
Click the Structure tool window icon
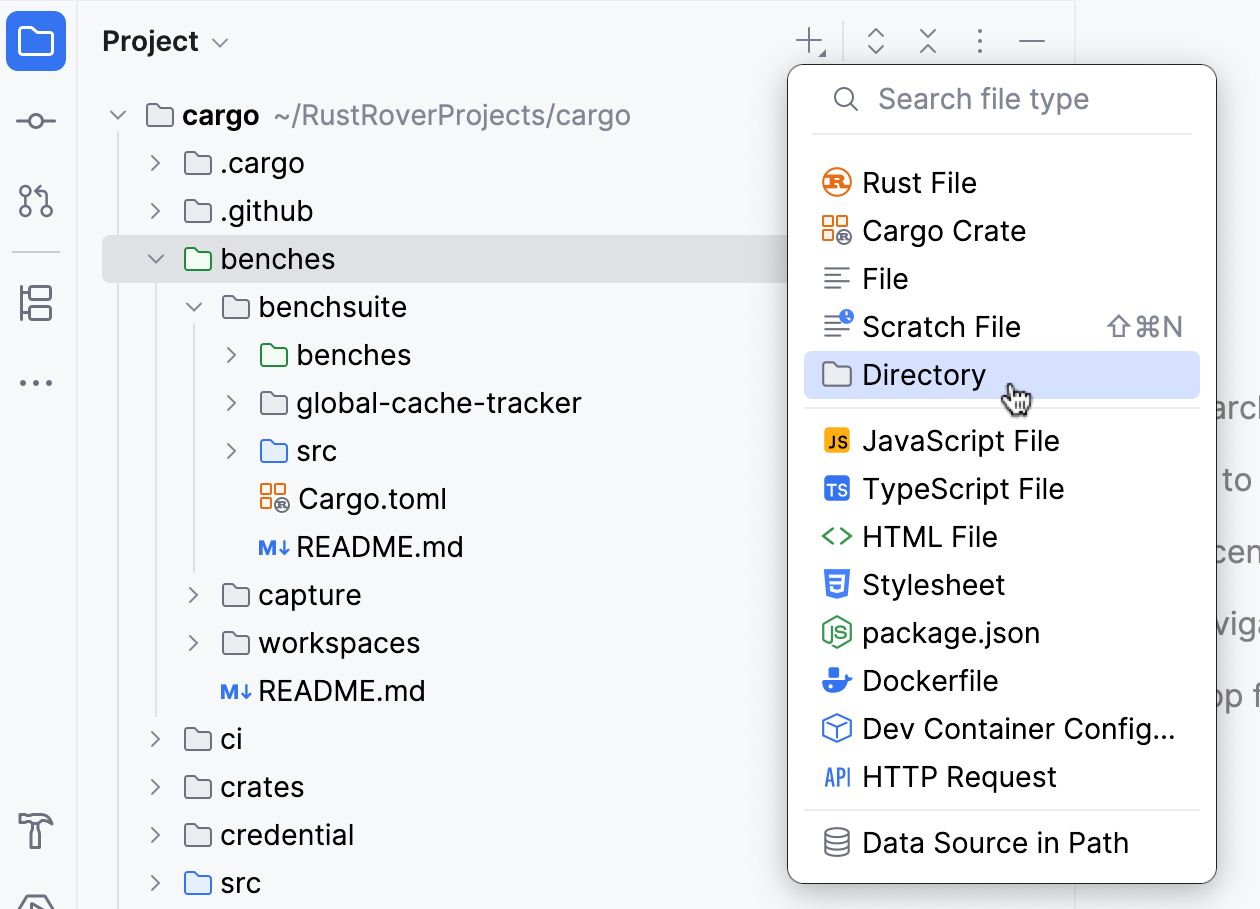(x=35, y=304)
